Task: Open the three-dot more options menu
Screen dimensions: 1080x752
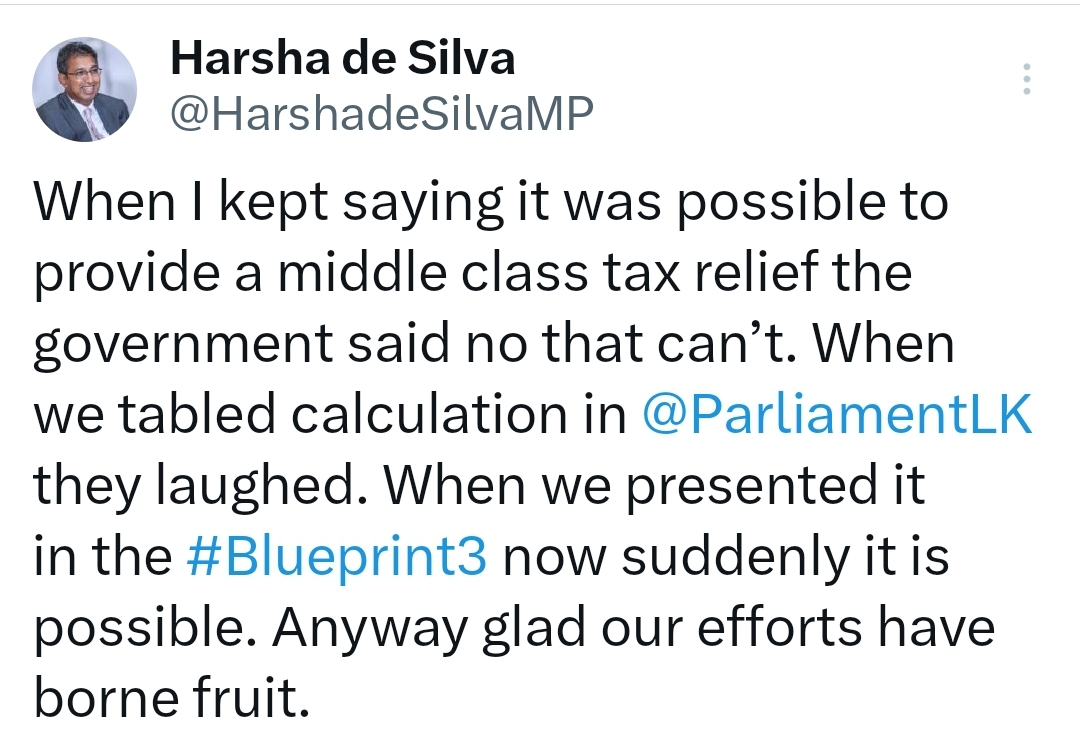Action: coord(1026,79)
